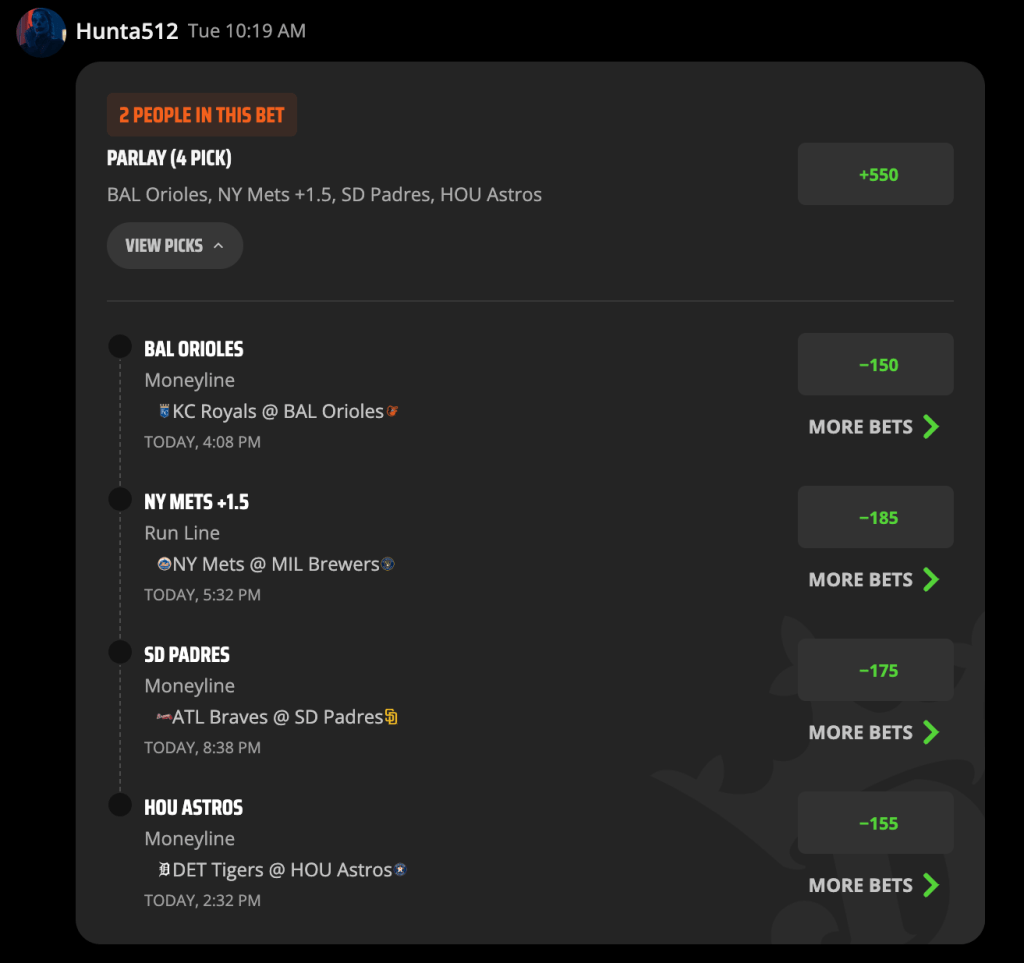Select the -150 BAL Orioles moneyline odds
This screenshot has width=1024, height=963.
click(875, 364)
